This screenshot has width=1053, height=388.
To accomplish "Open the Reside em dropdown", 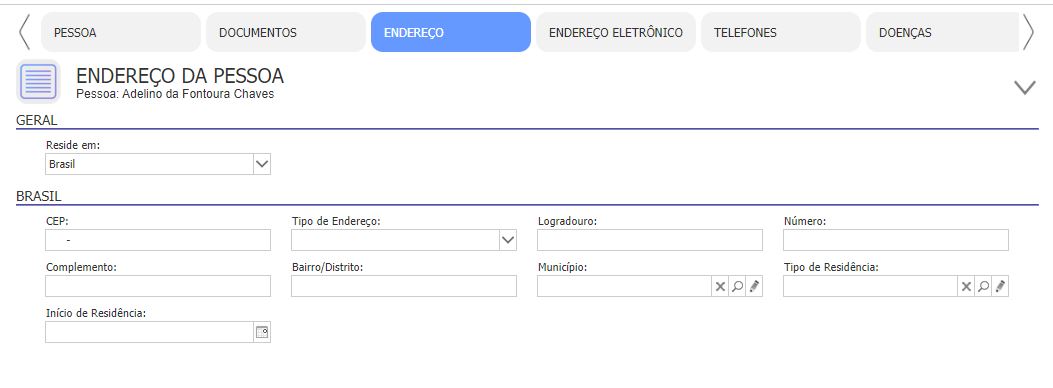I will click(x=262, y=164).
